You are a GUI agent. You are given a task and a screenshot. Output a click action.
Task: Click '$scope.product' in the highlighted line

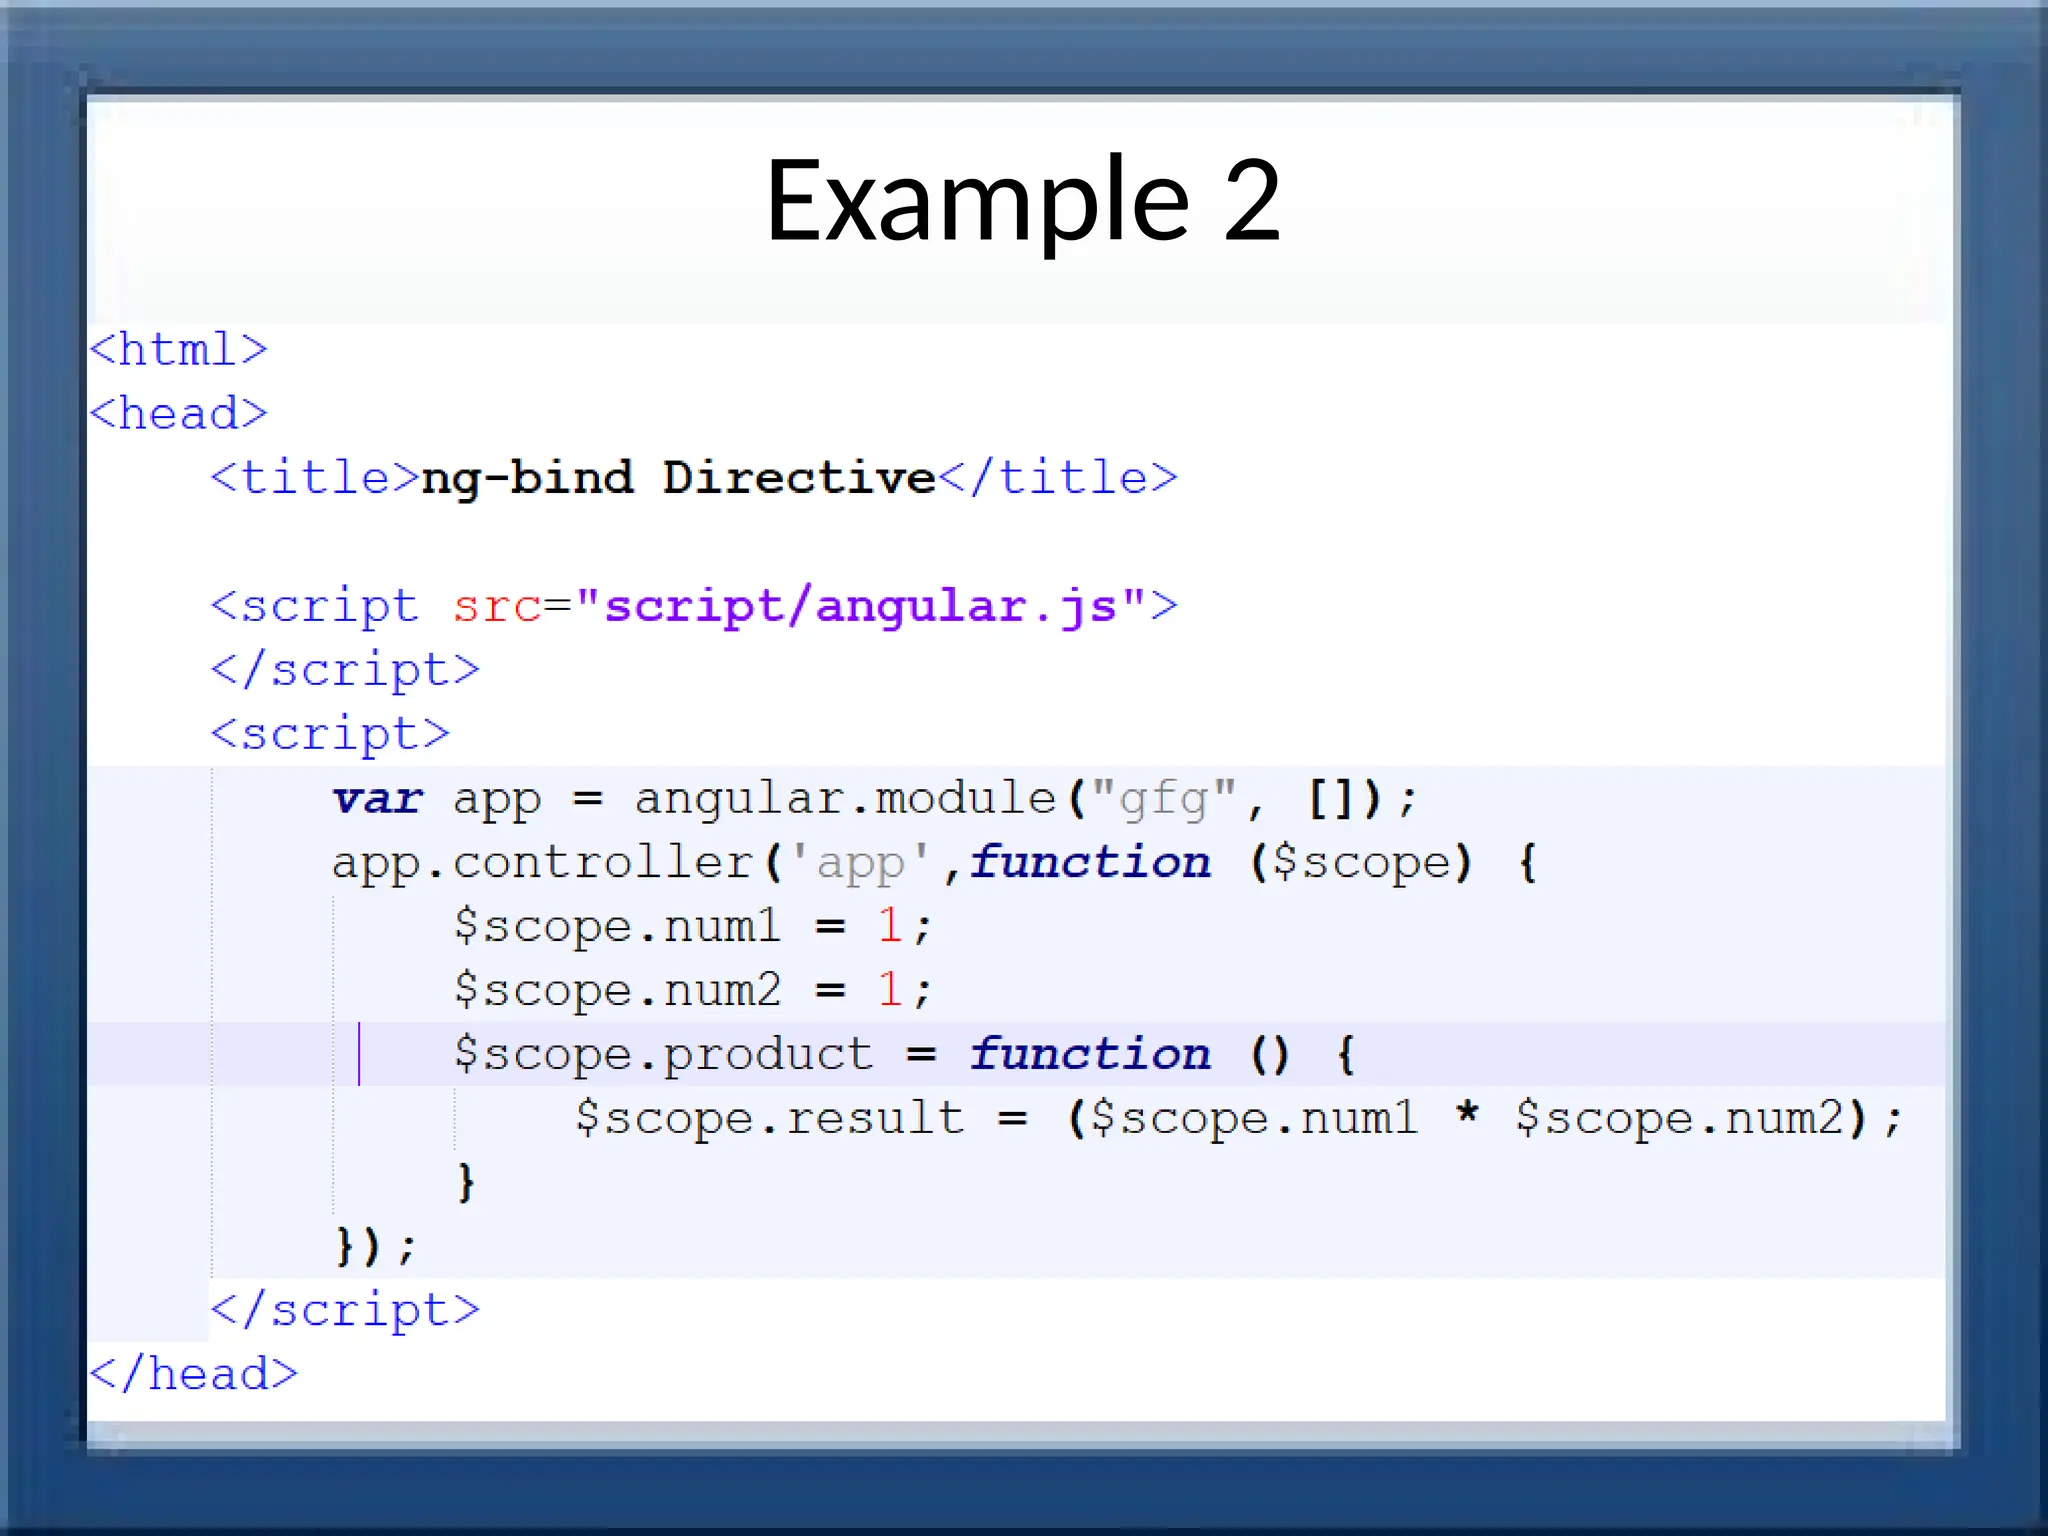point(663,1055)
